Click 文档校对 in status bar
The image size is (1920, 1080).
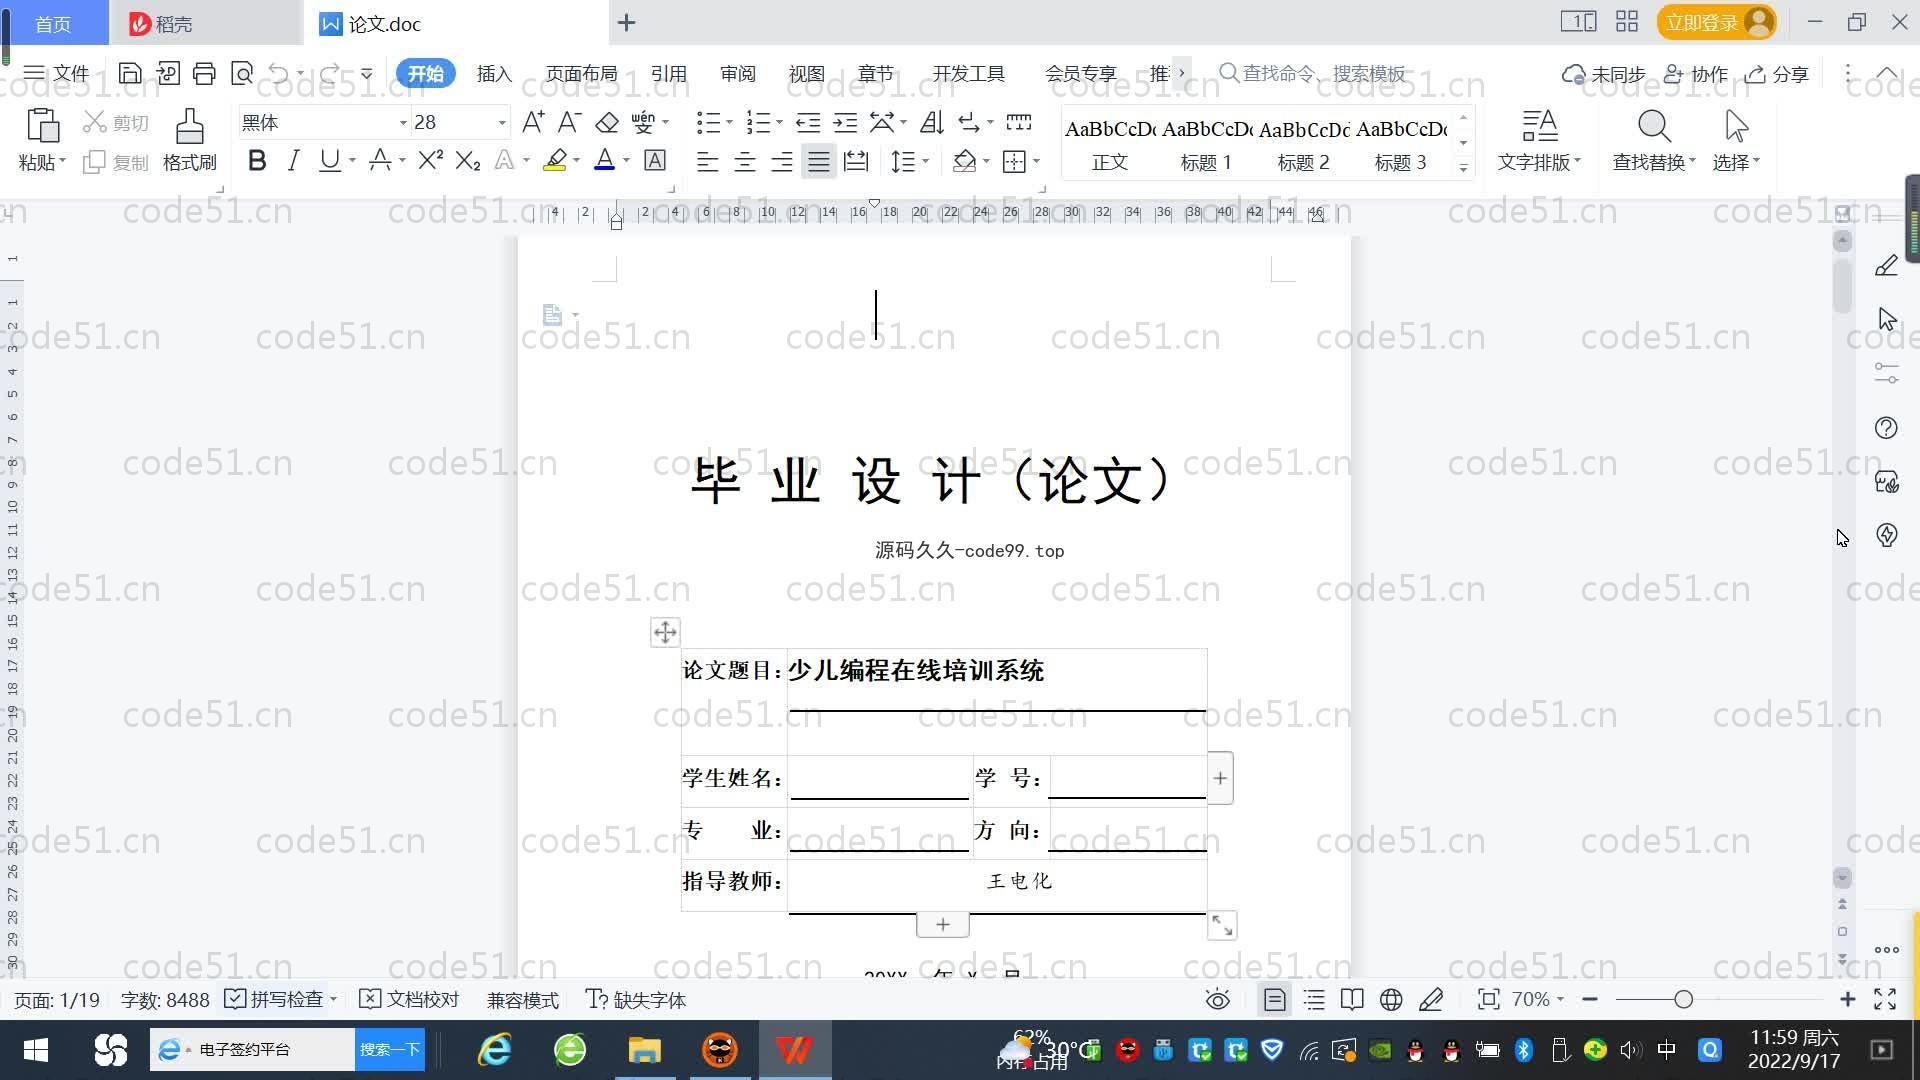(x=410, y=999)
